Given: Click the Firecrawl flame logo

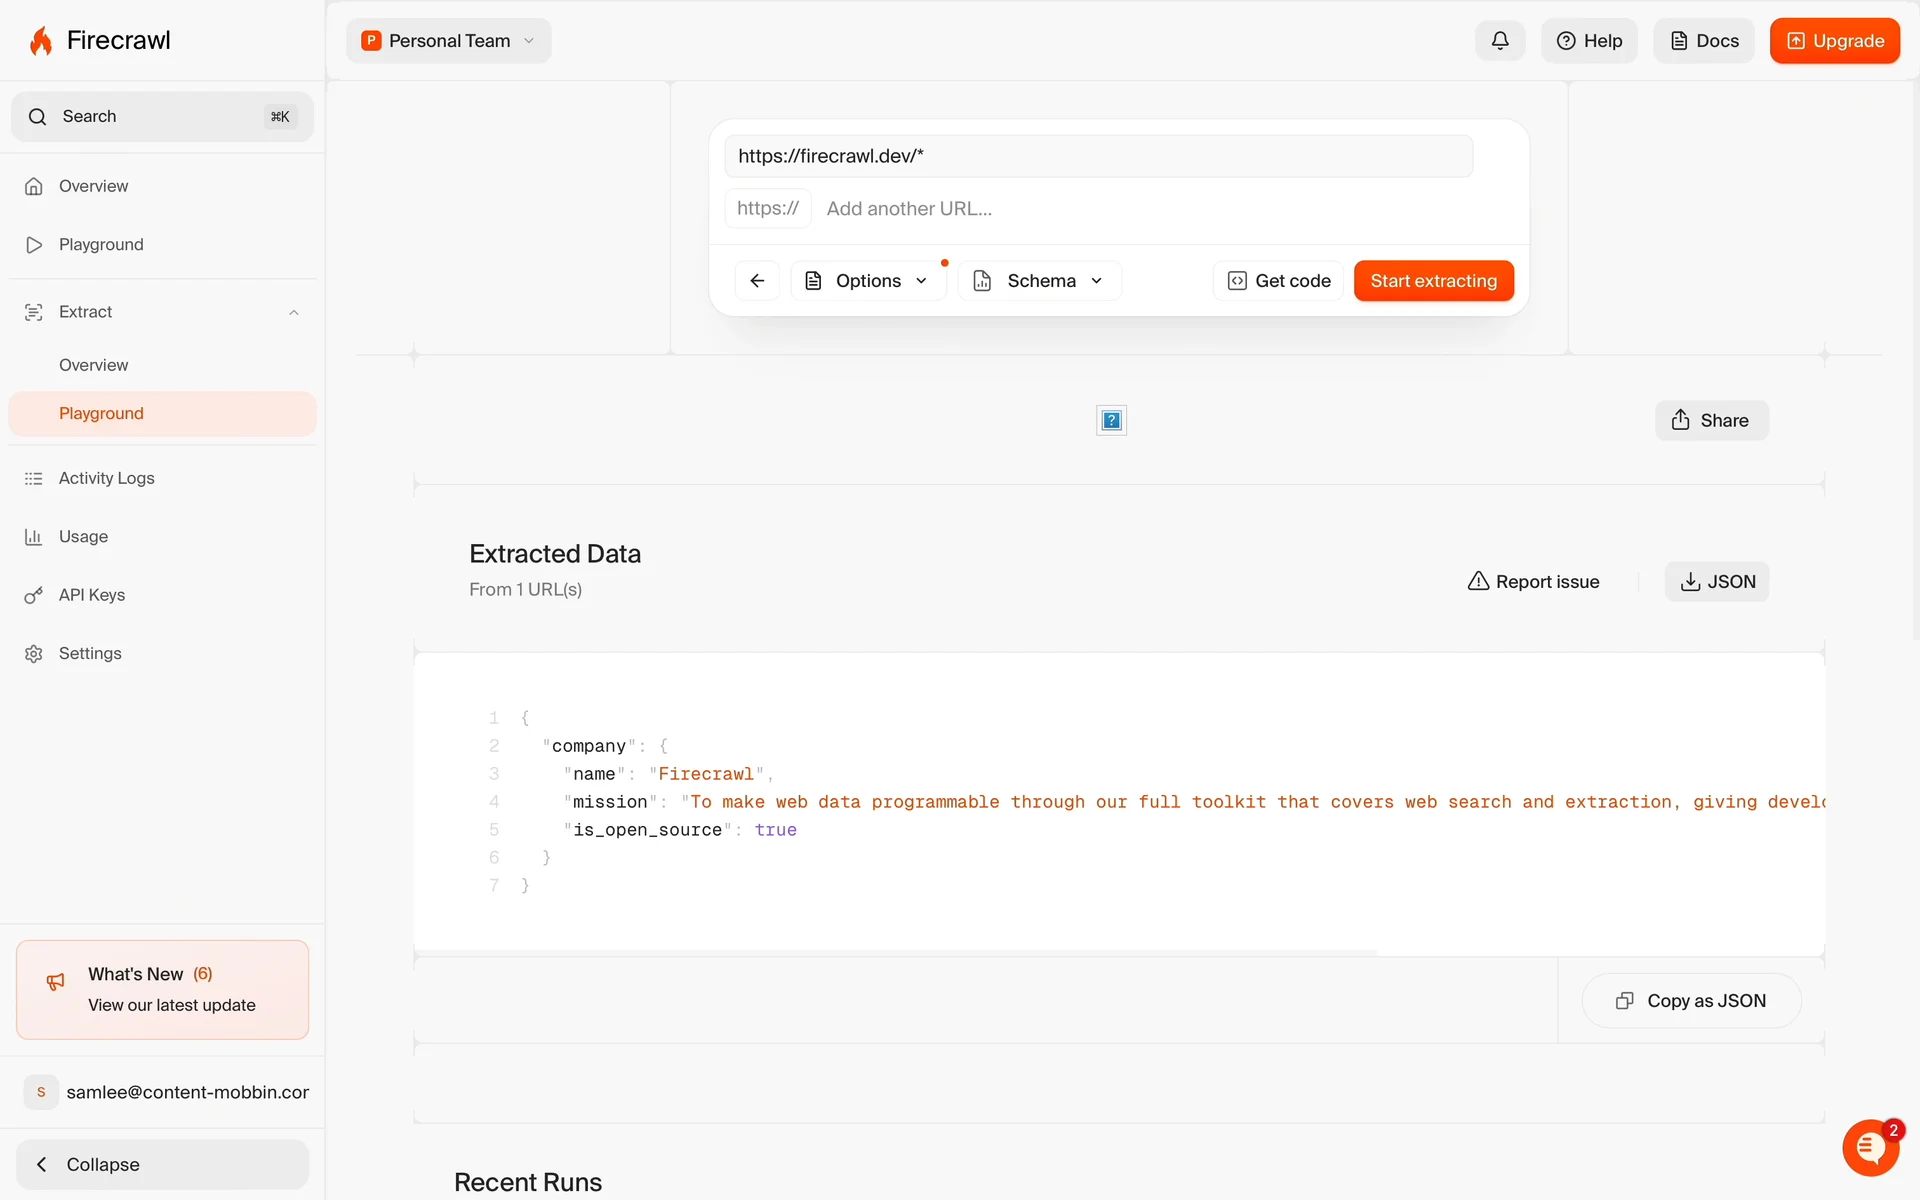Looking at the screenshot, I should point(41,41).
